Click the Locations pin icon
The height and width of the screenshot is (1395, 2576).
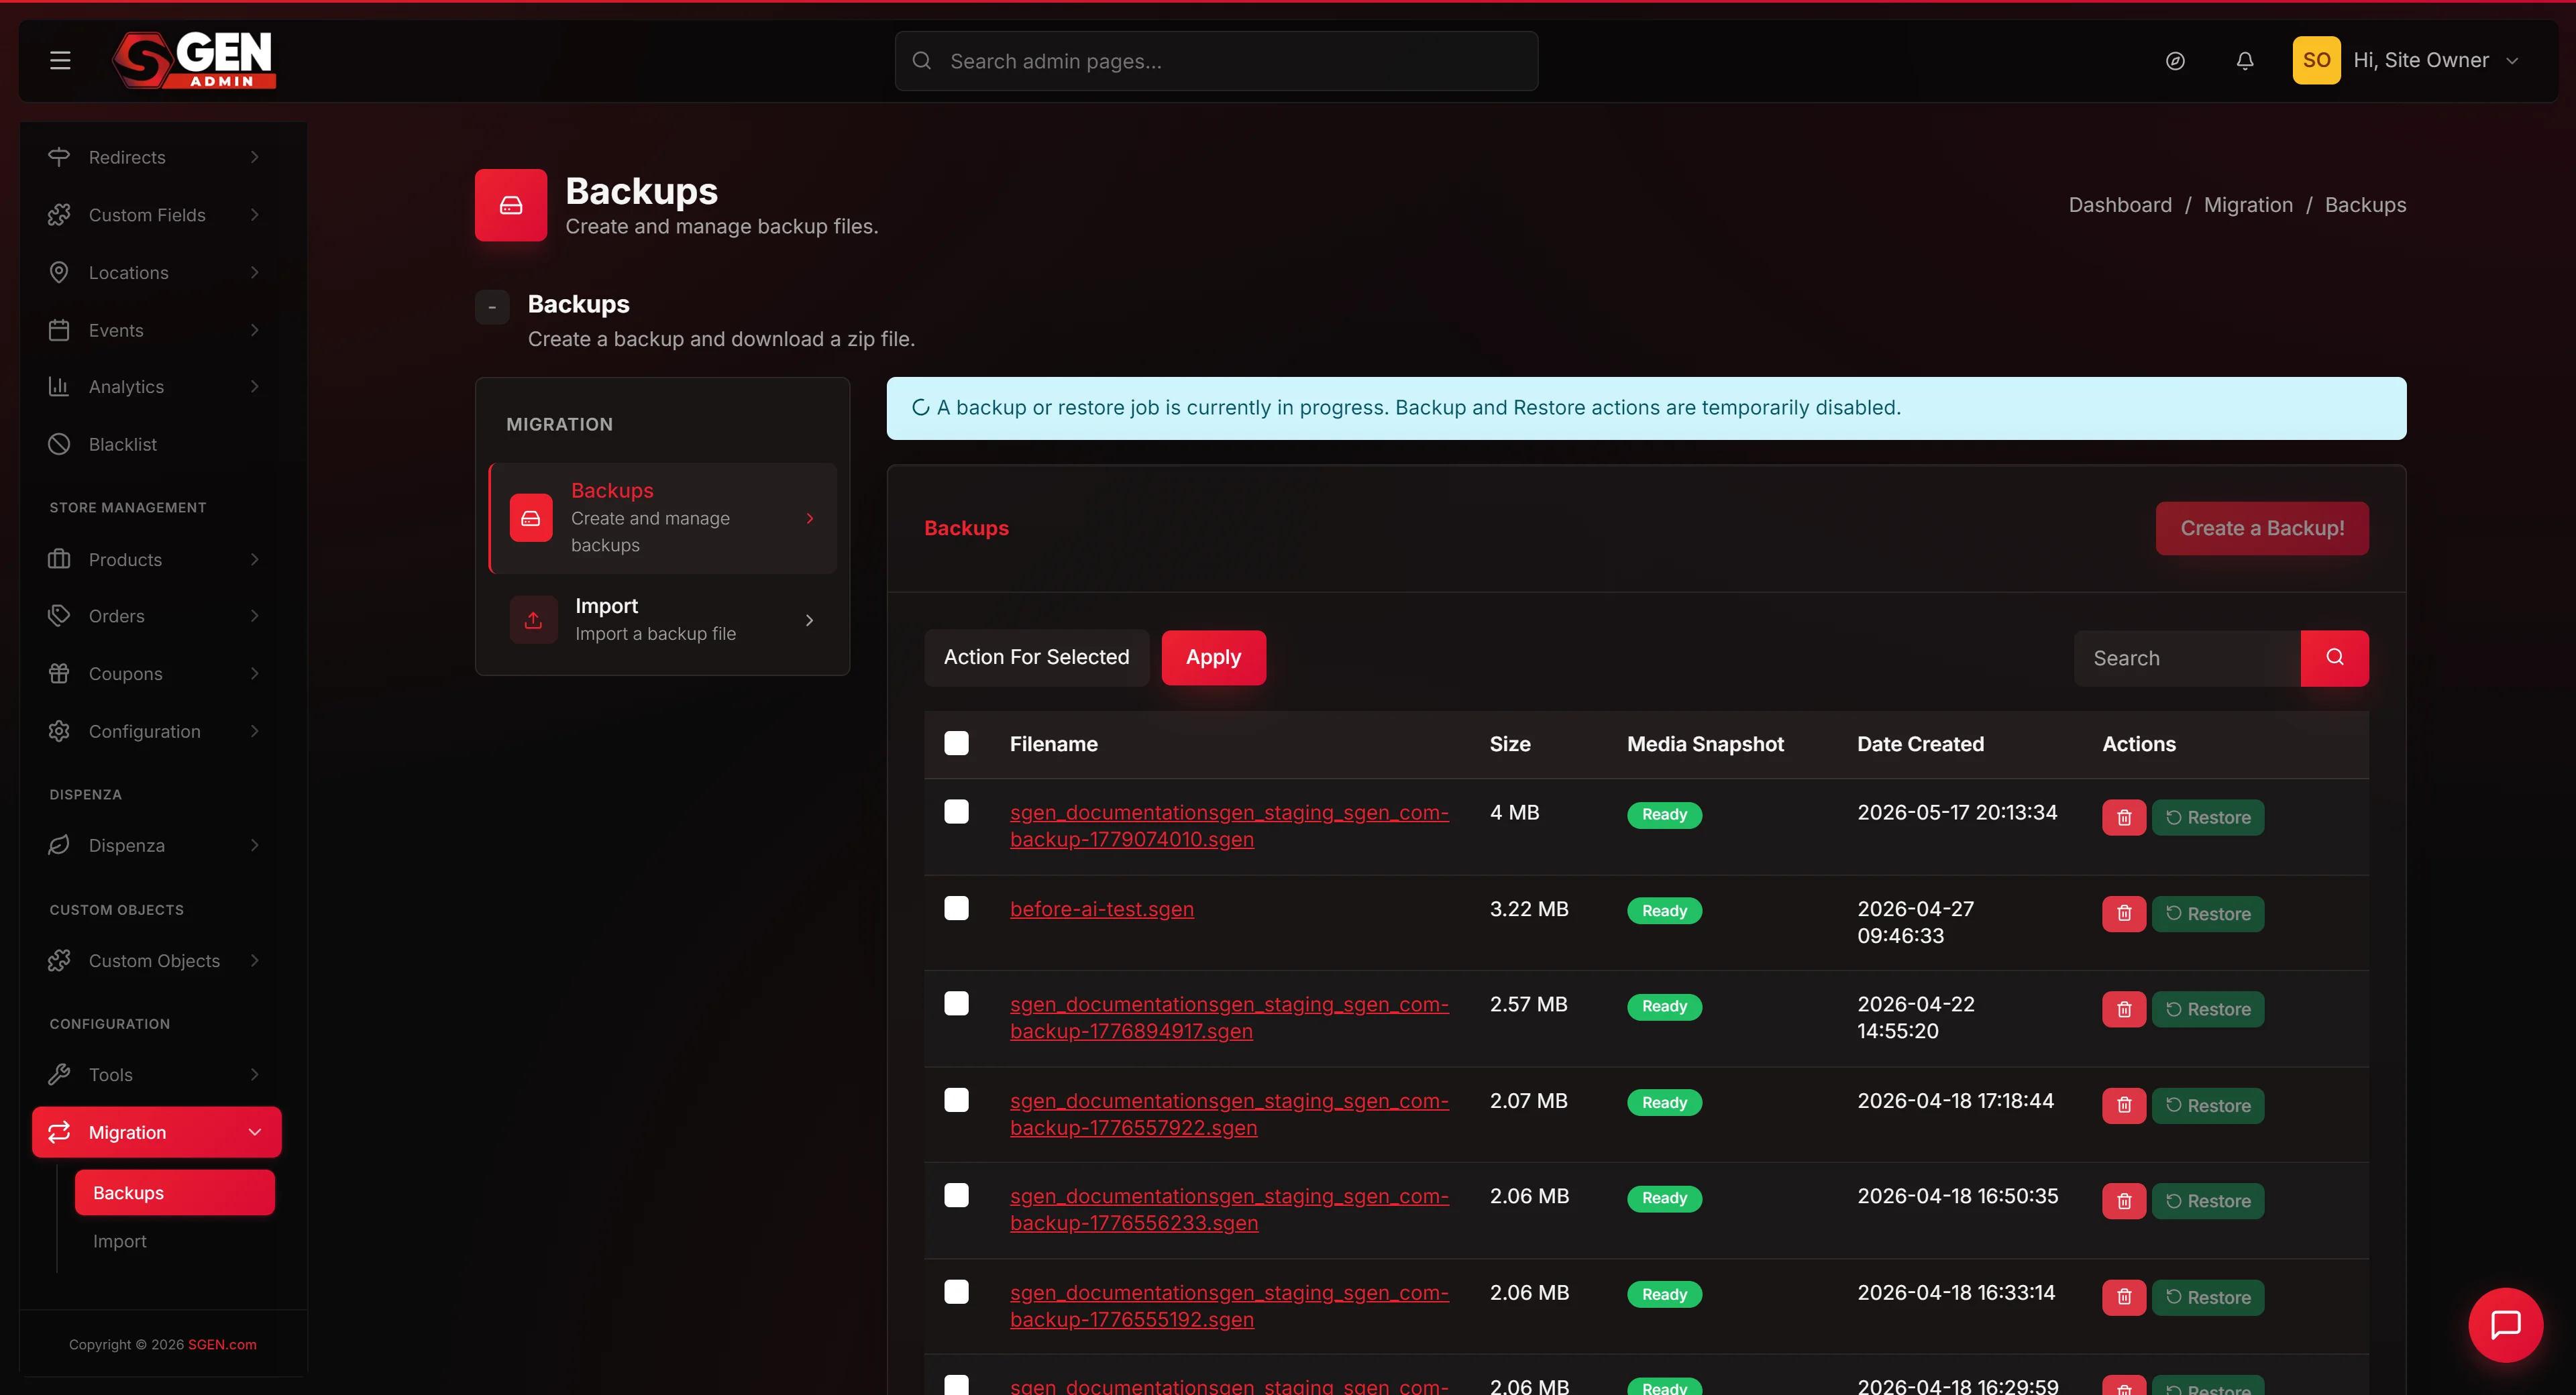[x=59, y=272]
